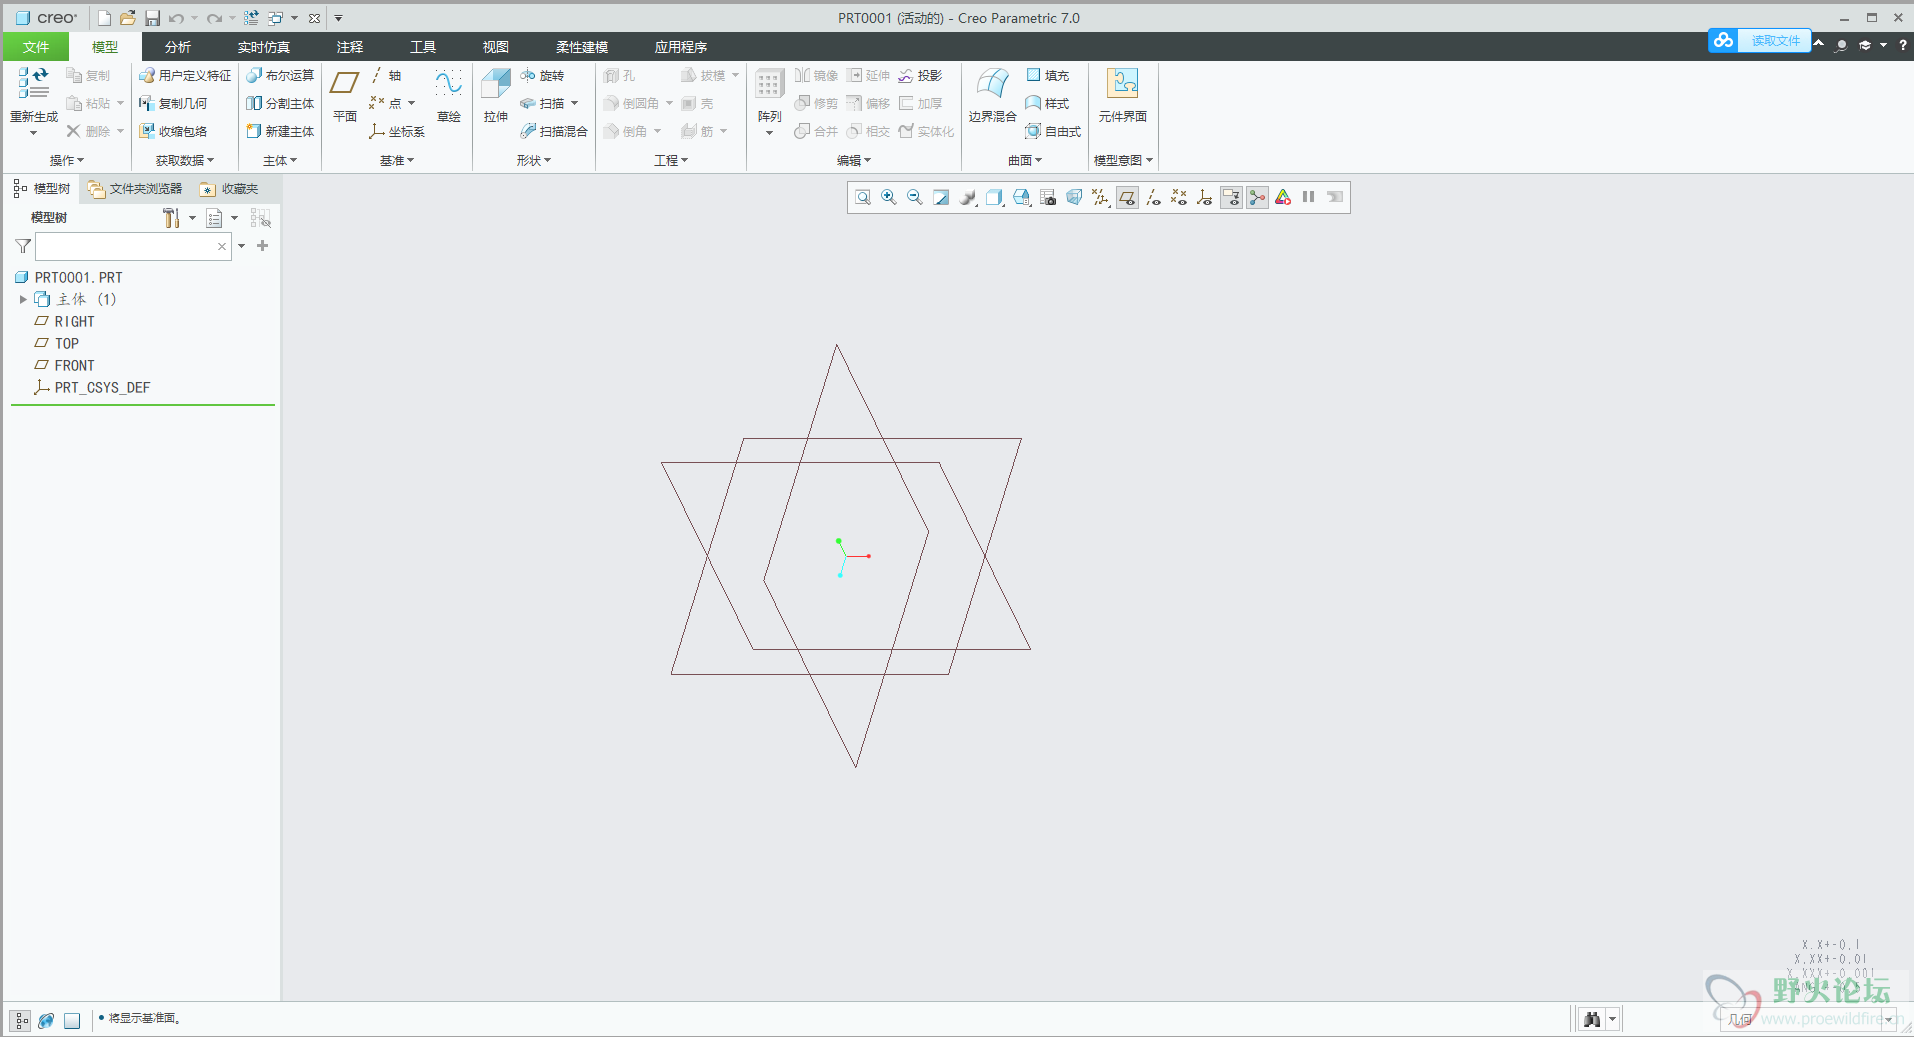This screenshot has width=1914, height=1037.
Task: Open the Shapes (形状) group dropdown
Action: [534, 160]
